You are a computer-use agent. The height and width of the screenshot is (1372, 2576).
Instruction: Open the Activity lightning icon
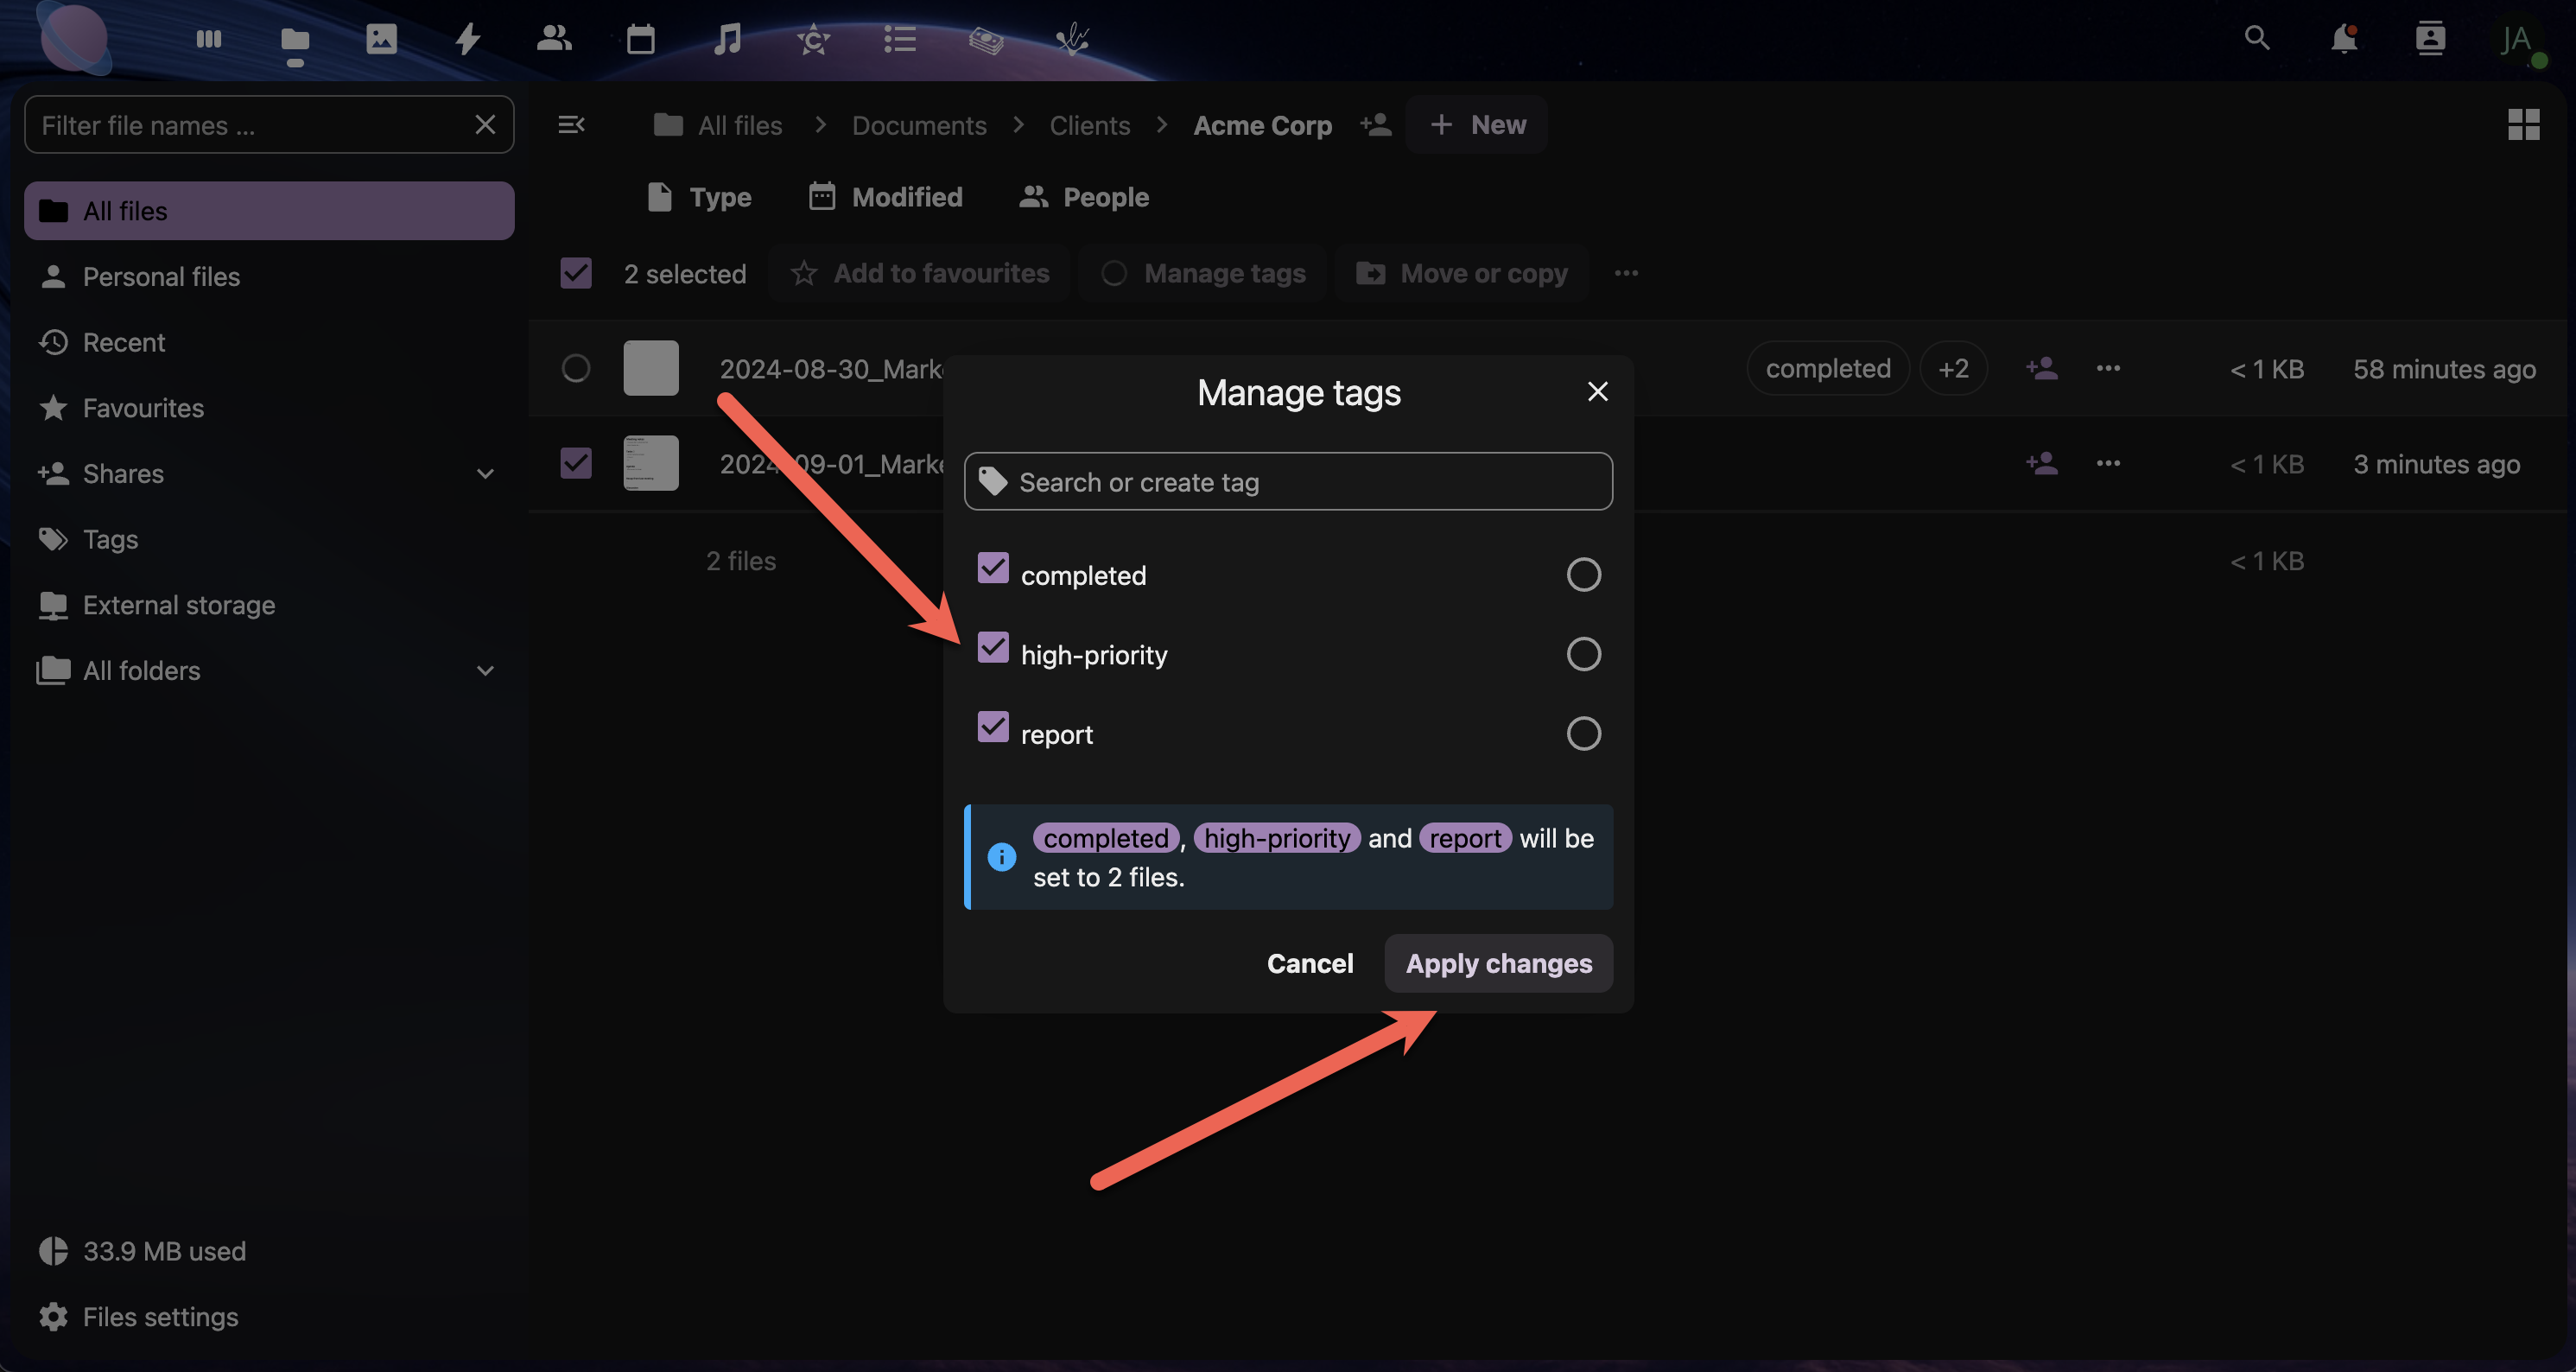[468, 40]
